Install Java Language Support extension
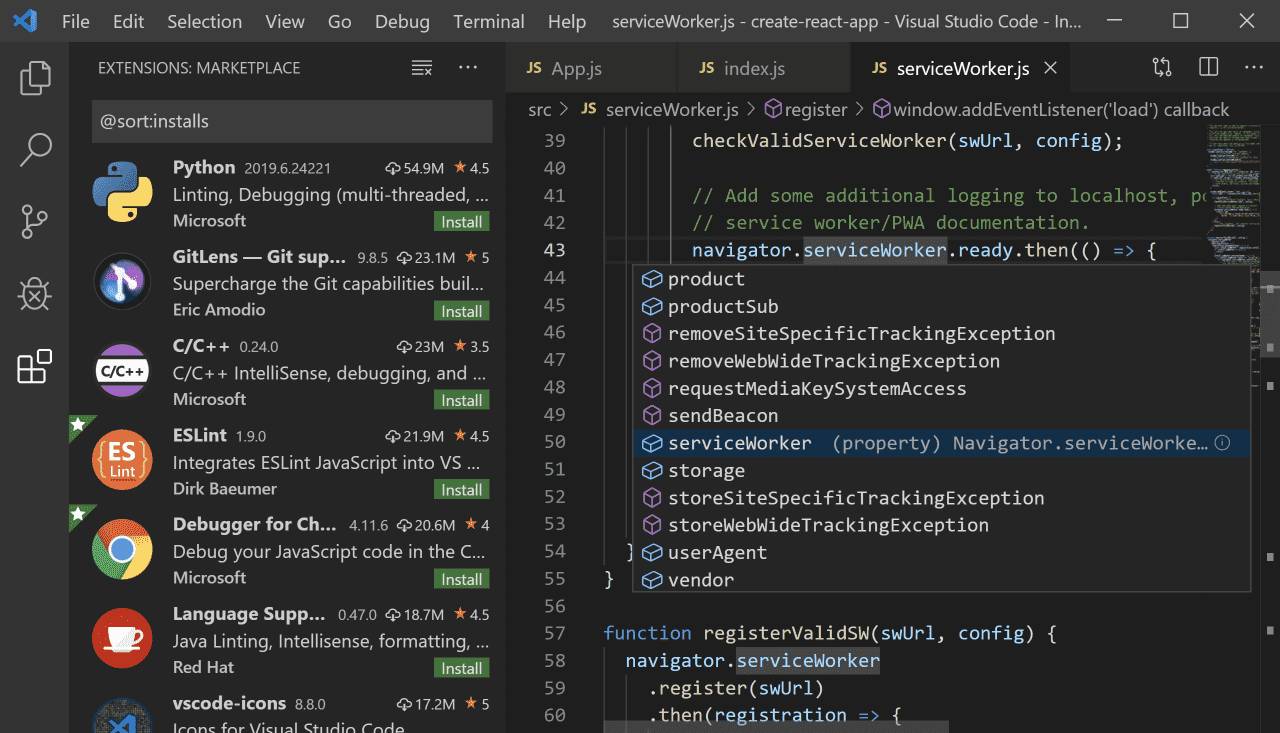 click(462, 668)
